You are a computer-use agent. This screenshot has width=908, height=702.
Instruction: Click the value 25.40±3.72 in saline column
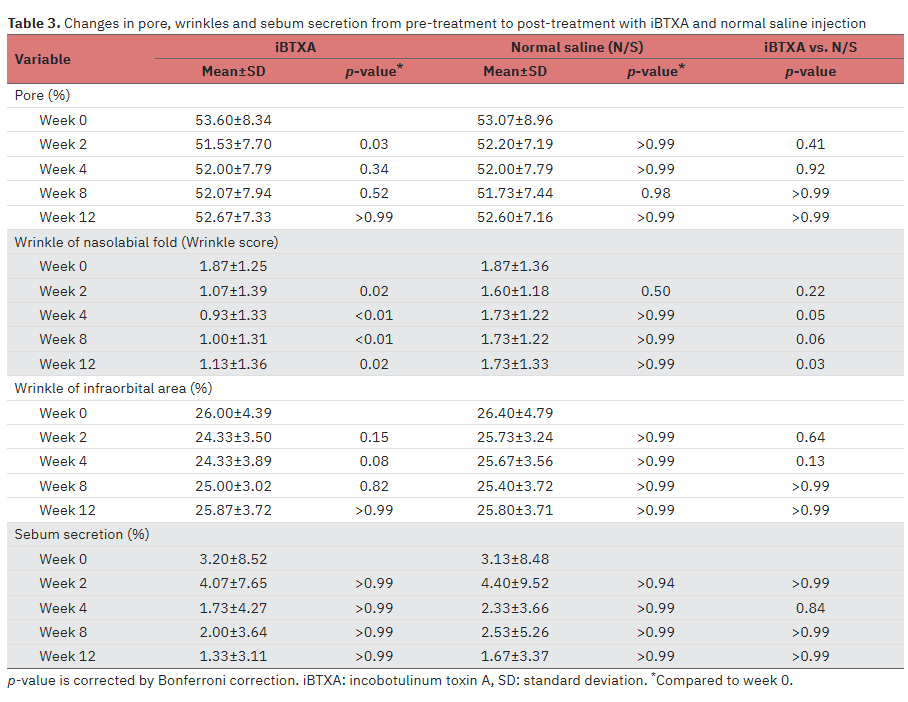(x=515, y=486)
